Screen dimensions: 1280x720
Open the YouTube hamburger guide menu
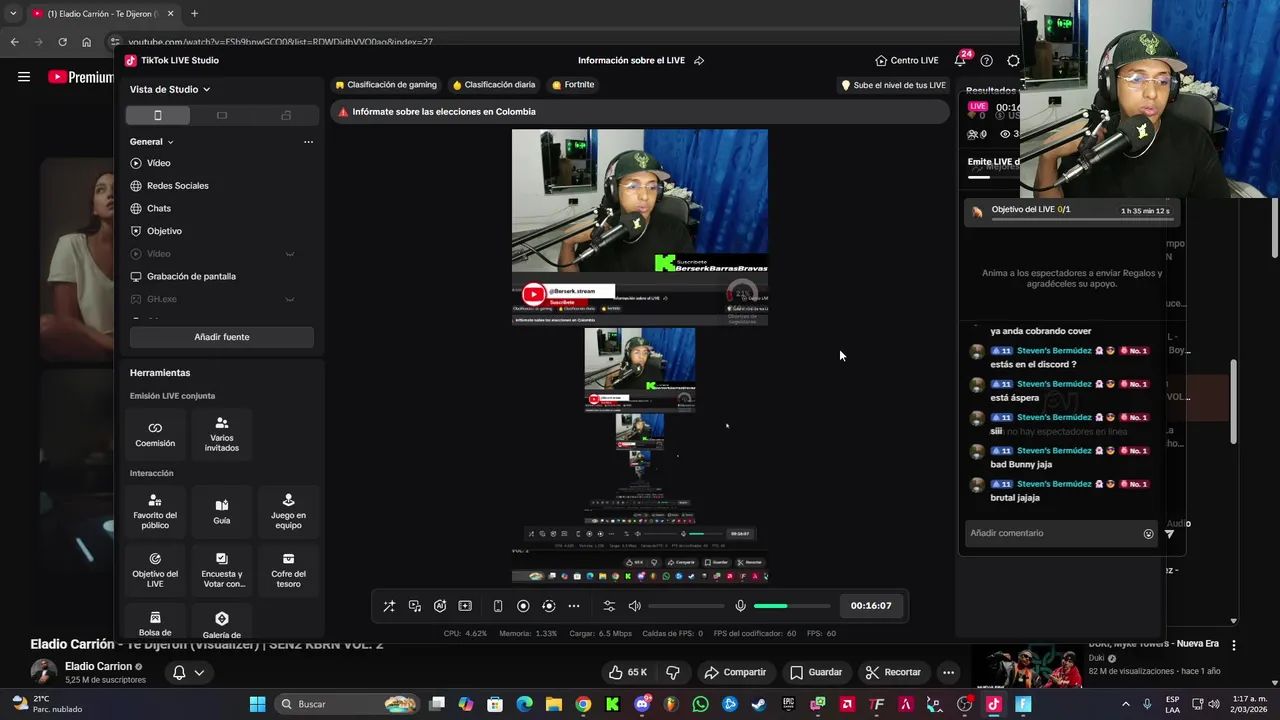(x=24, y=77)
